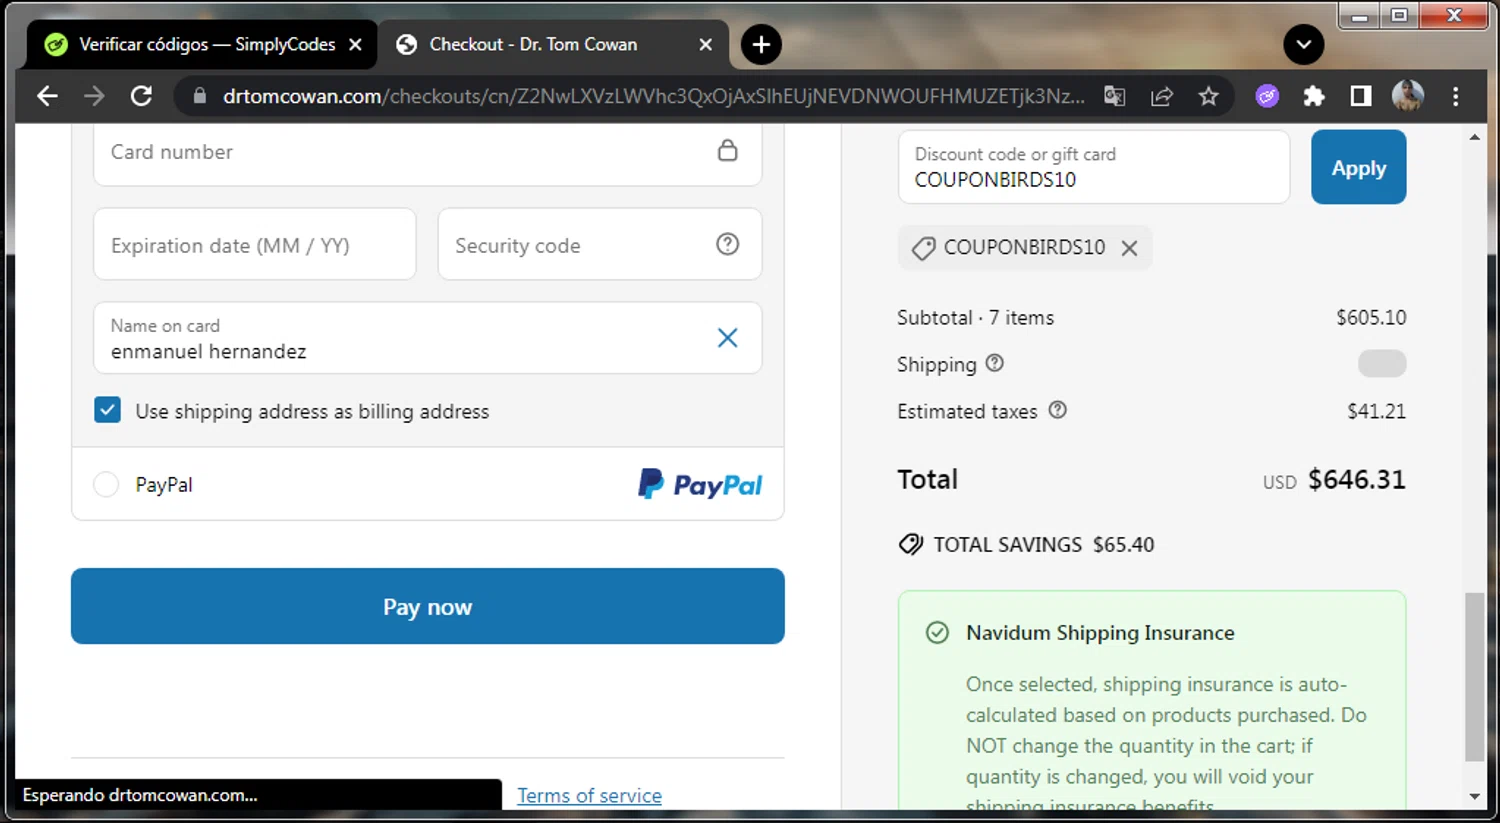1500x823 pixels.
Task: Click the TOTAL SAVINGS $65.40 text
Action: point(1044,544)
